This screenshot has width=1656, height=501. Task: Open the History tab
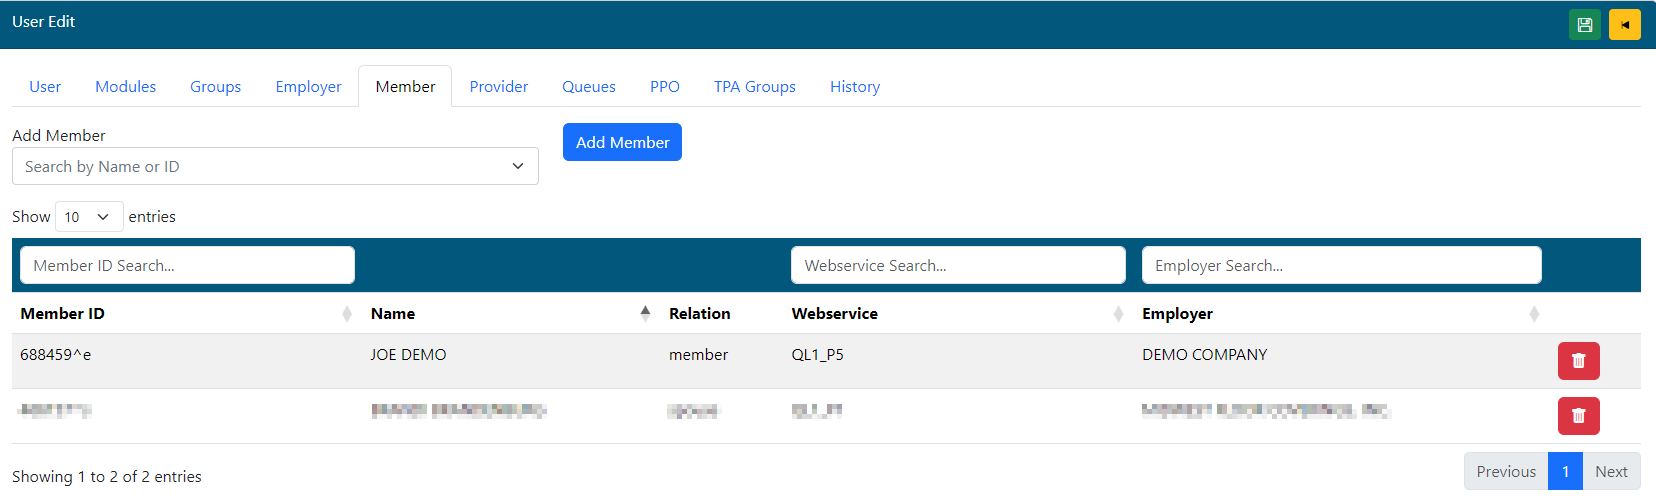pyautogui.click(x=854, y=87)
